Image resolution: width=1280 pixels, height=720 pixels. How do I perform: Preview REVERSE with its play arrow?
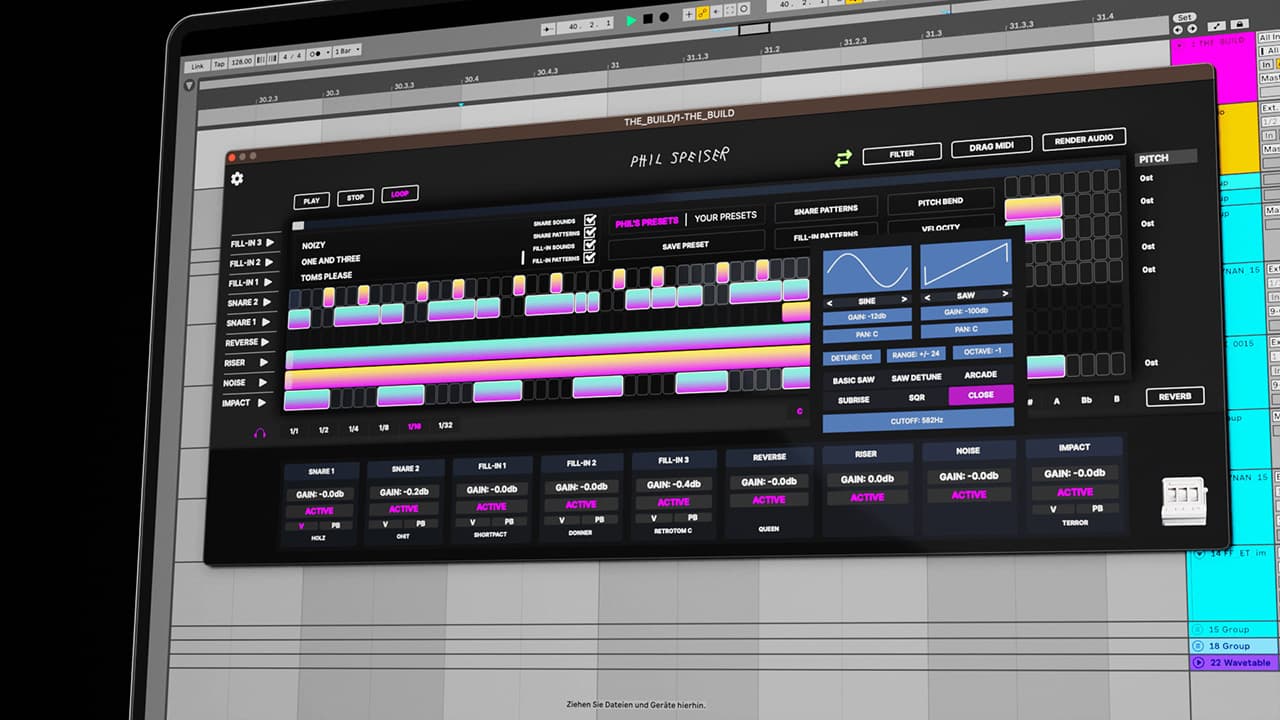pyautogui.click(x=265, y=343)
